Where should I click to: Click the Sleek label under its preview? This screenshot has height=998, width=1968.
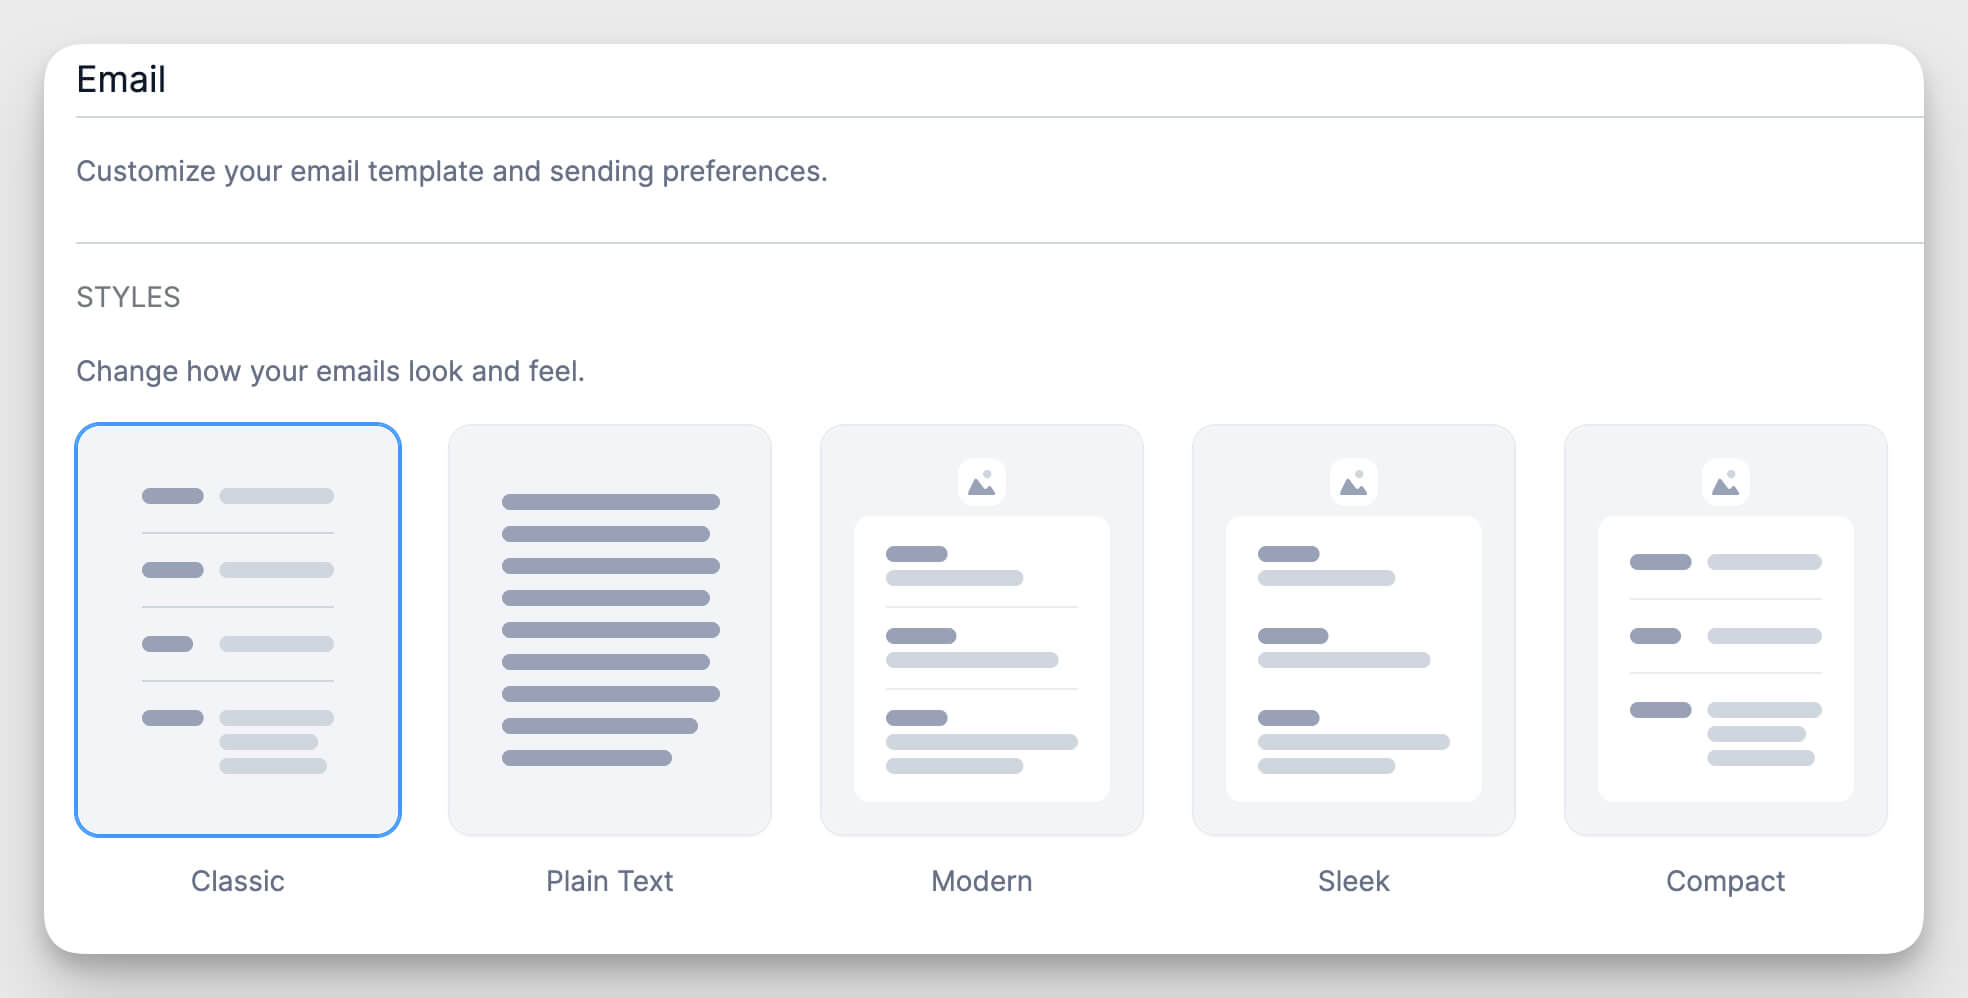[1353, 881]
